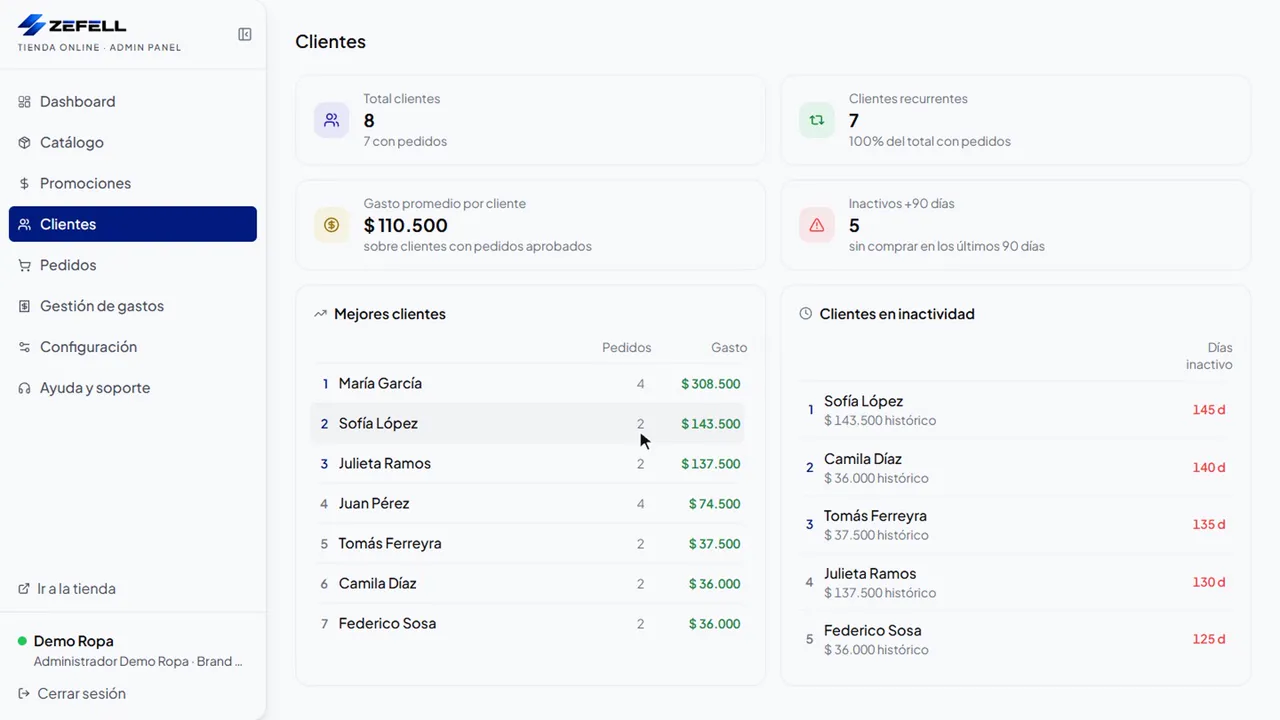Screen dimensions: 1280x720
Task: Click the Catálogo box icon
Action: tap(24, 143)
